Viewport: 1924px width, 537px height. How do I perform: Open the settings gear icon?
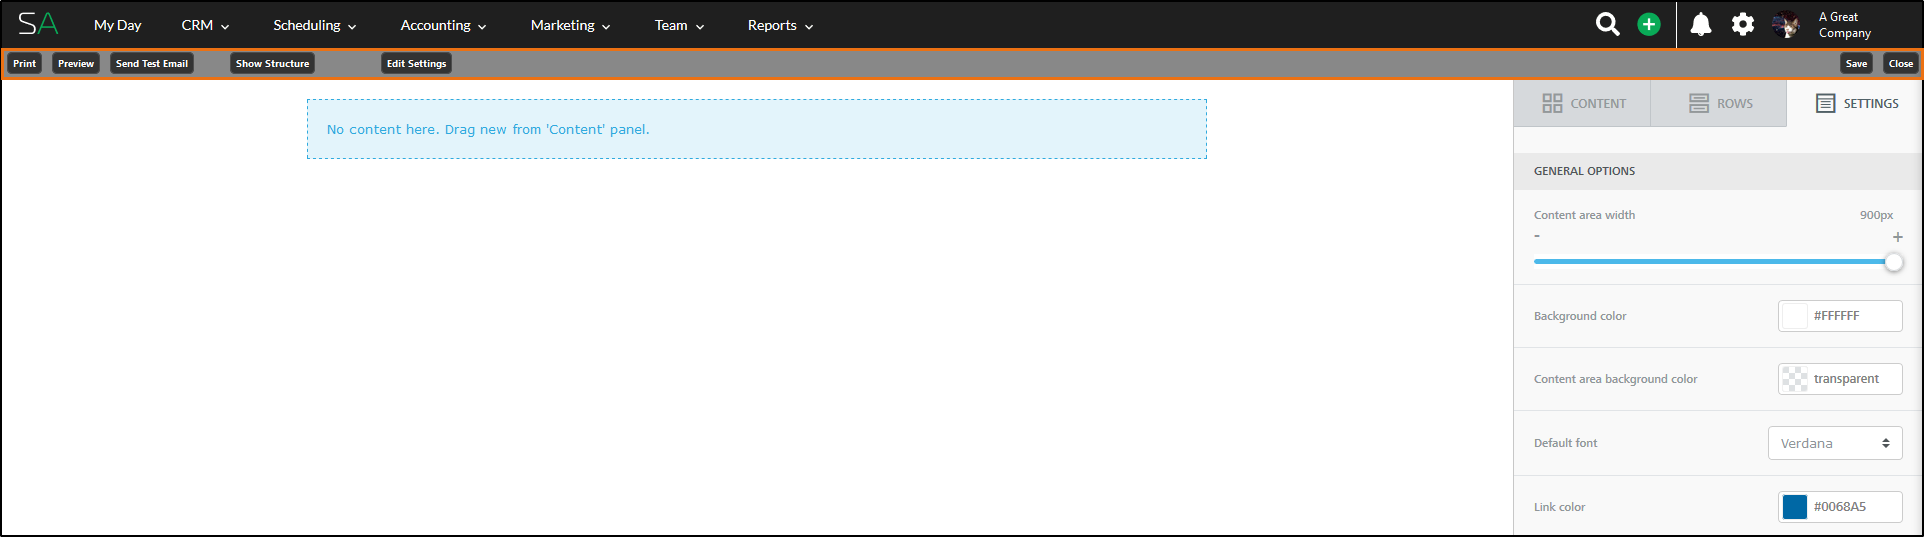(x=1743, y=24)
